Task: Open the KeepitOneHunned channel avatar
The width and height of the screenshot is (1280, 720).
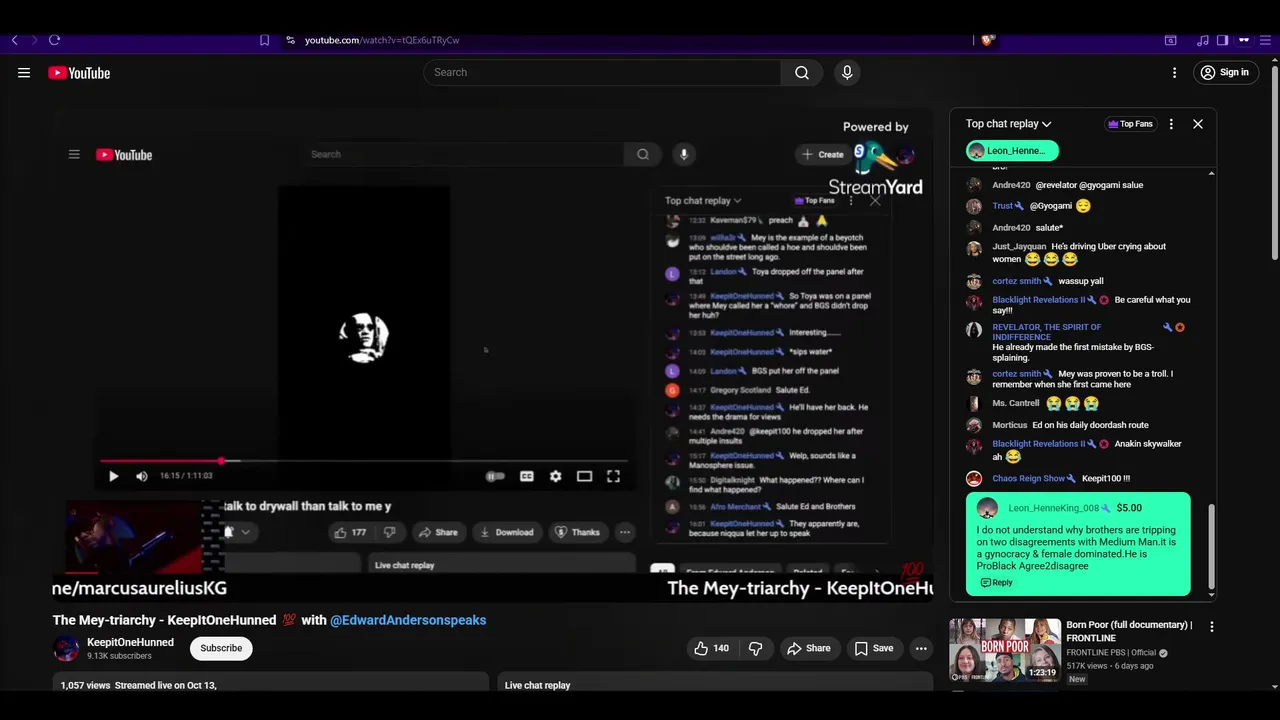Action: [x=66, y=648]
